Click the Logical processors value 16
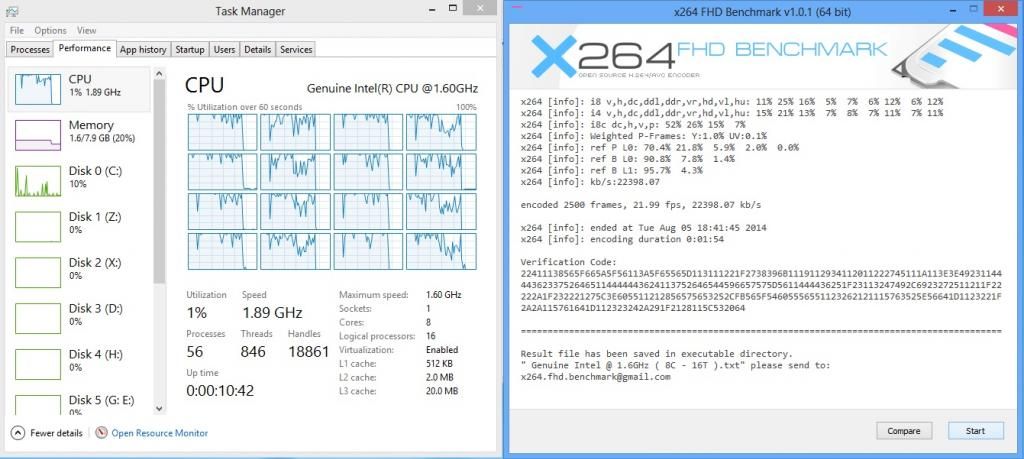This screenshot has width=1024, height=459. (x=430, y=336)
